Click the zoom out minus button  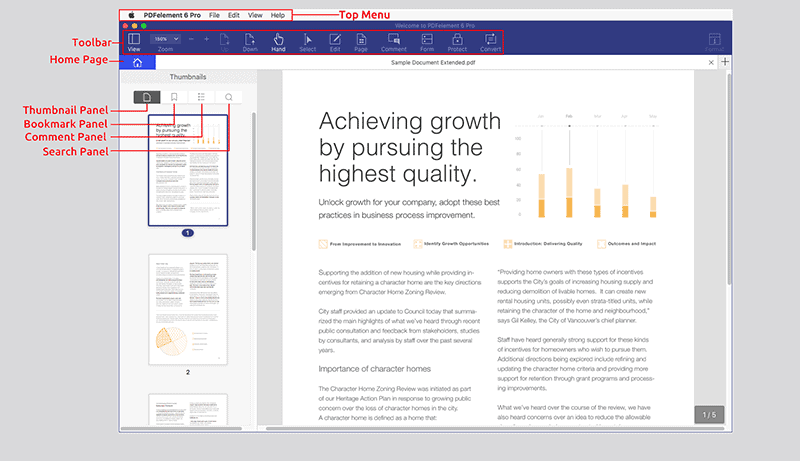[191, 39]
